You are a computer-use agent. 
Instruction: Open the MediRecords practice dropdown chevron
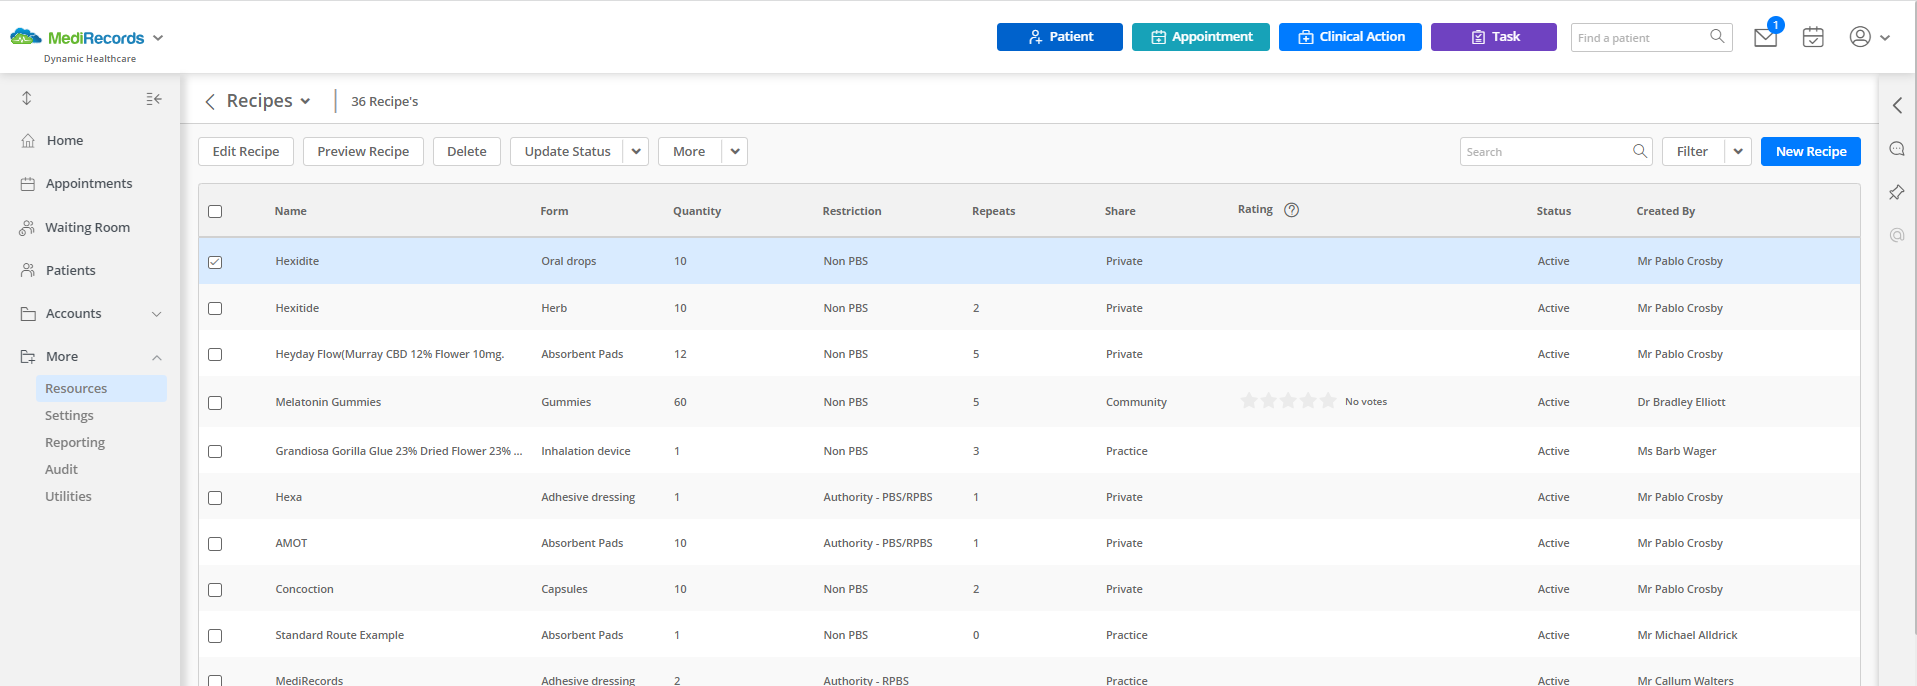pos(158,38)
